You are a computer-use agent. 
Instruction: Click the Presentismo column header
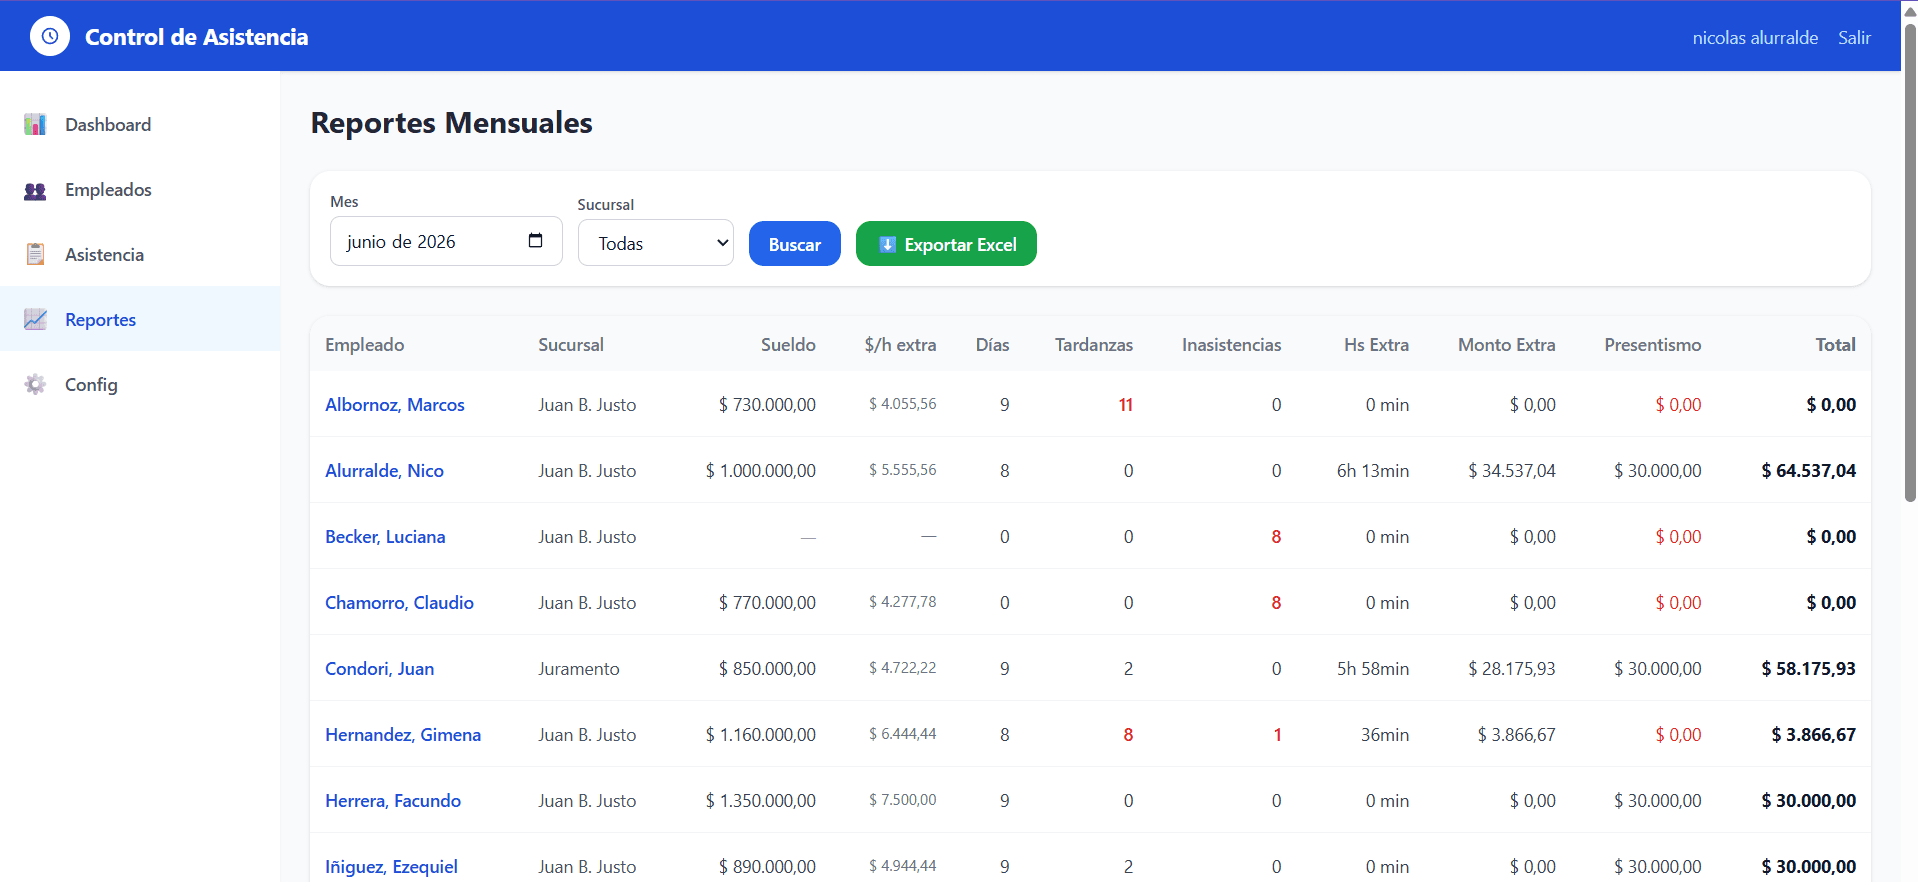(1652, 345)
